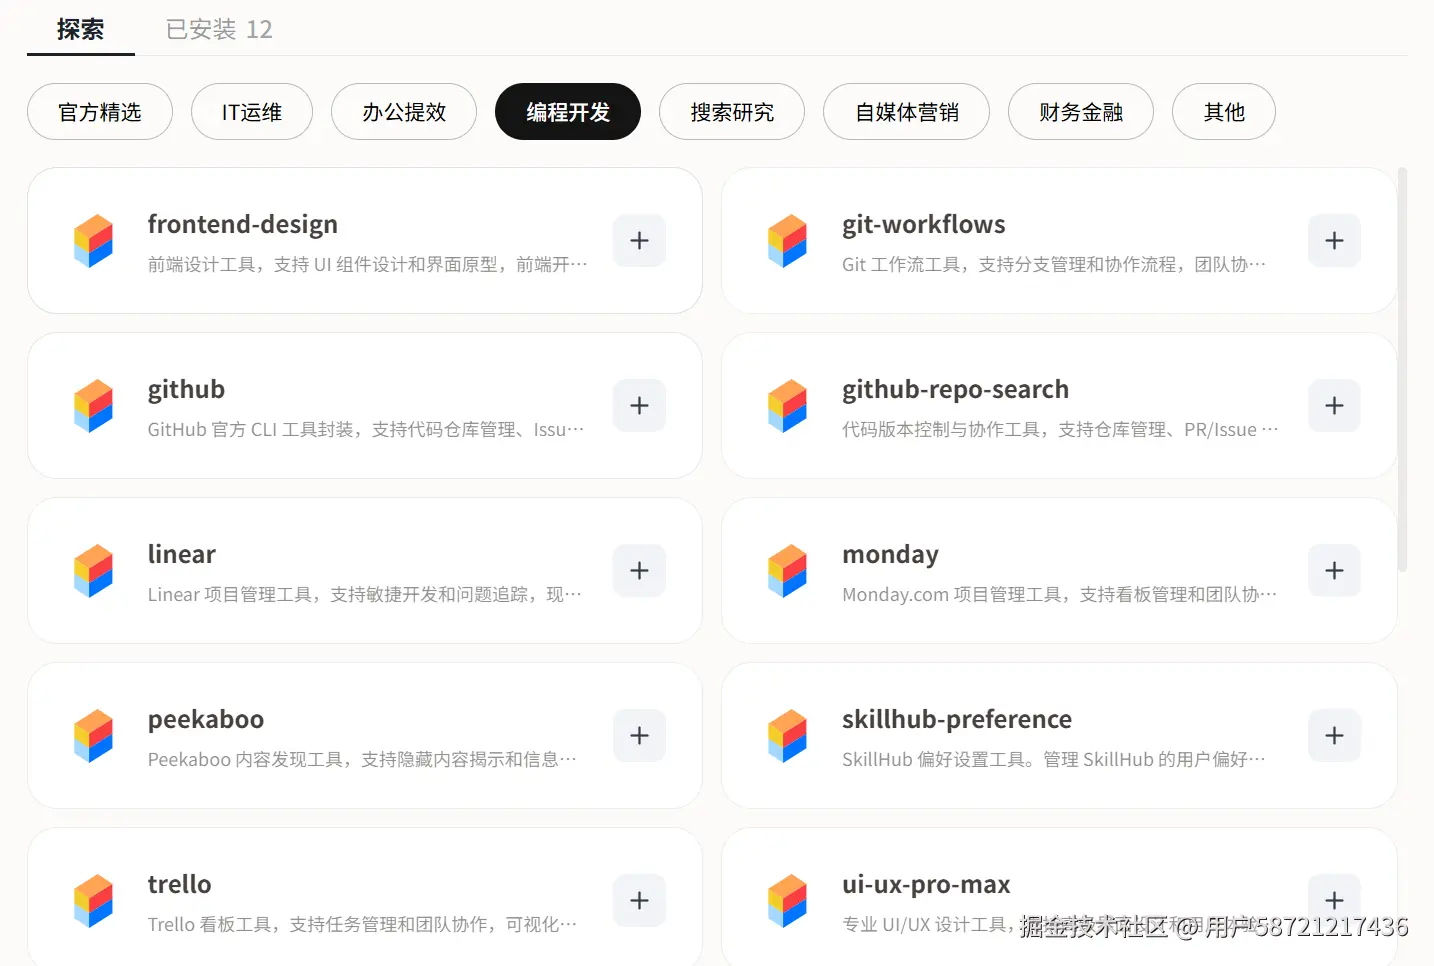This screenshot has height=966, width=1434.
Task: Click the git-workflows cube logo
Action: 787,241
